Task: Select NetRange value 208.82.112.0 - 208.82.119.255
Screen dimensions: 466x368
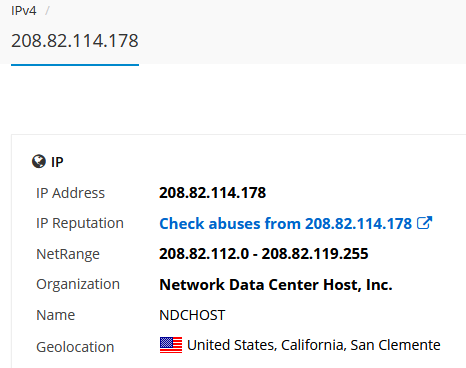Action: 264,254
